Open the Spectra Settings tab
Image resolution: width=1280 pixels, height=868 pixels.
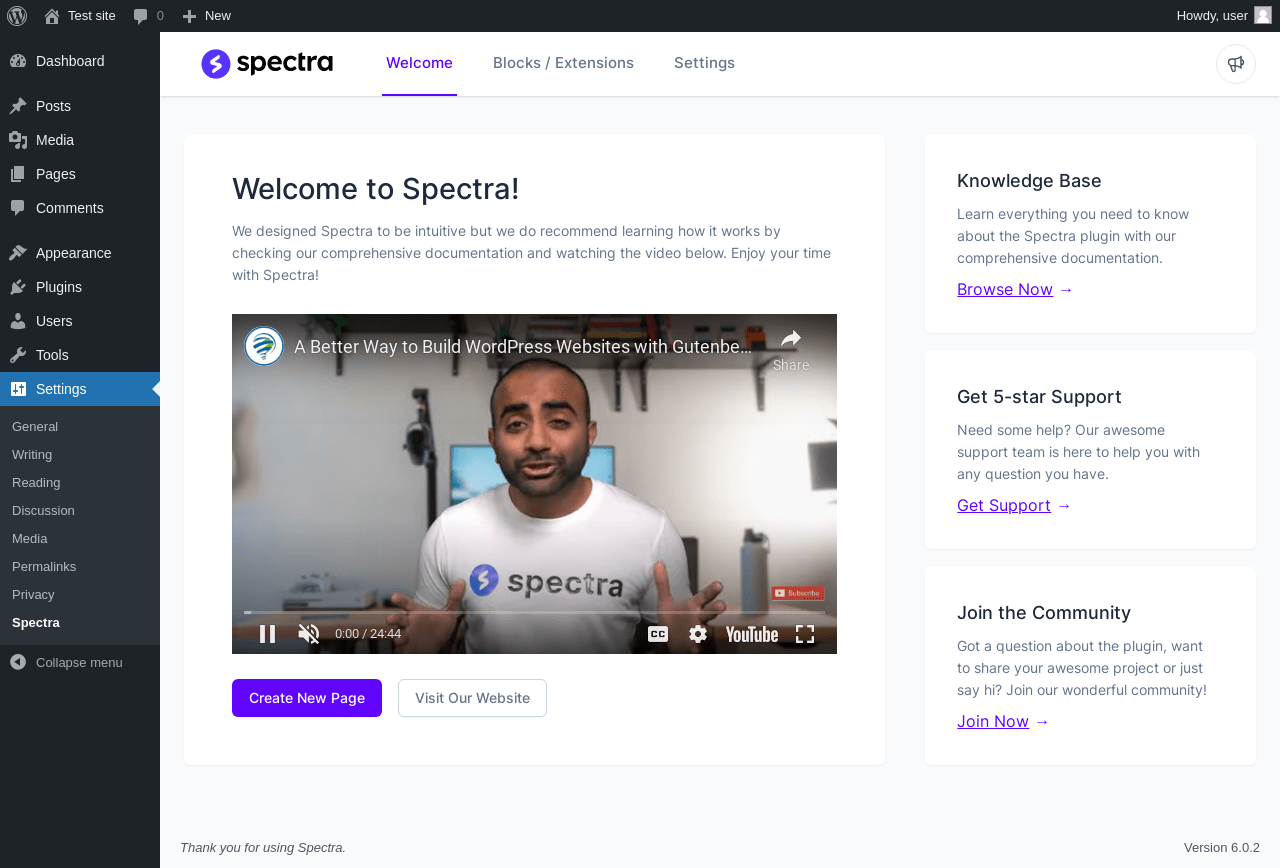tap(704, 63)
